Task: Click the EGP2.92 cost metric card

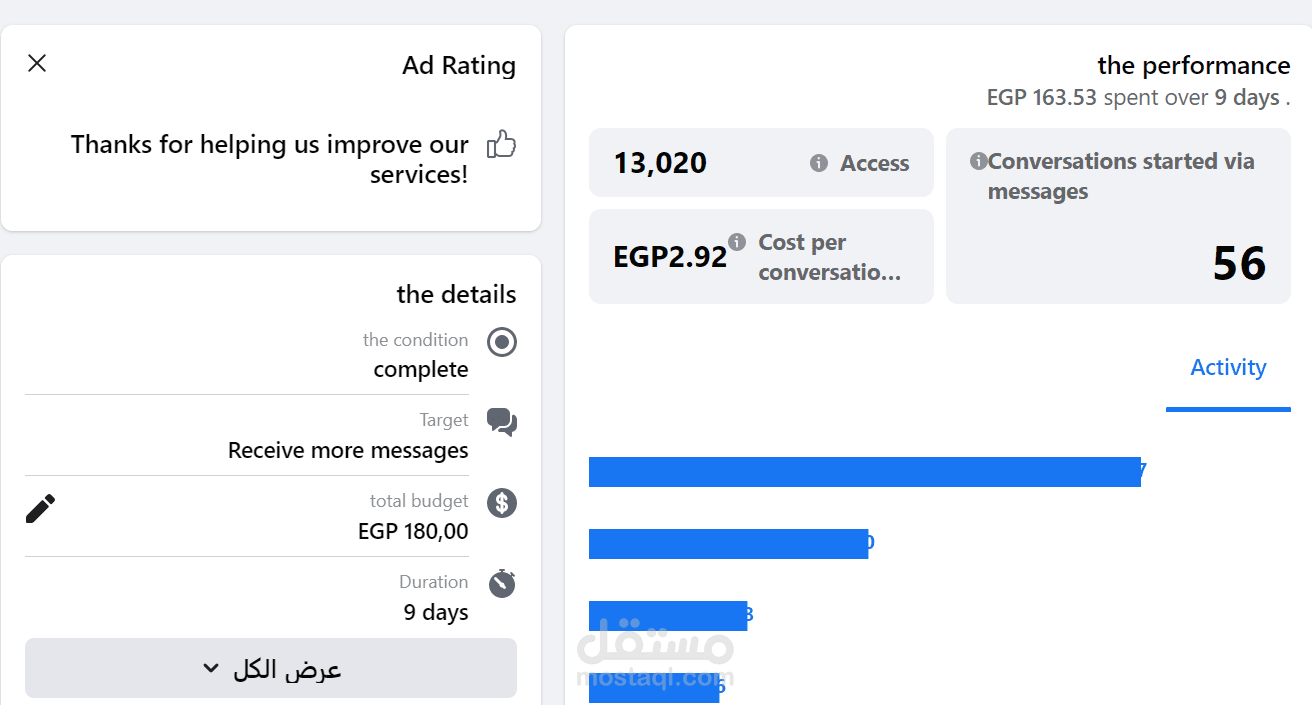Action: coord(761,256)
